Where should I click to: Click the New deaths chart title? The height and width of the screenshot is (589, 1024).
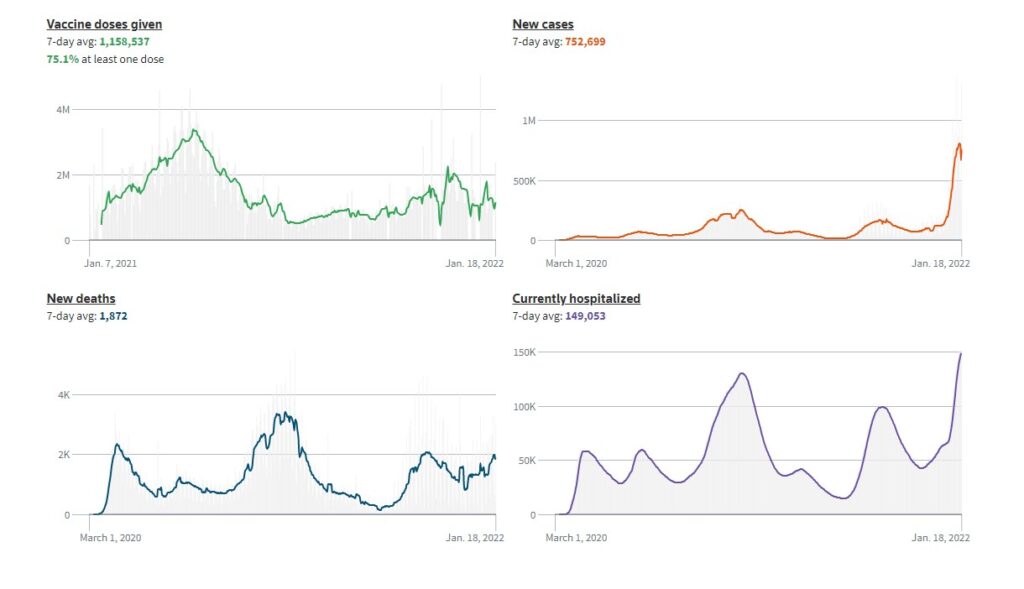[x=81, y=298]
